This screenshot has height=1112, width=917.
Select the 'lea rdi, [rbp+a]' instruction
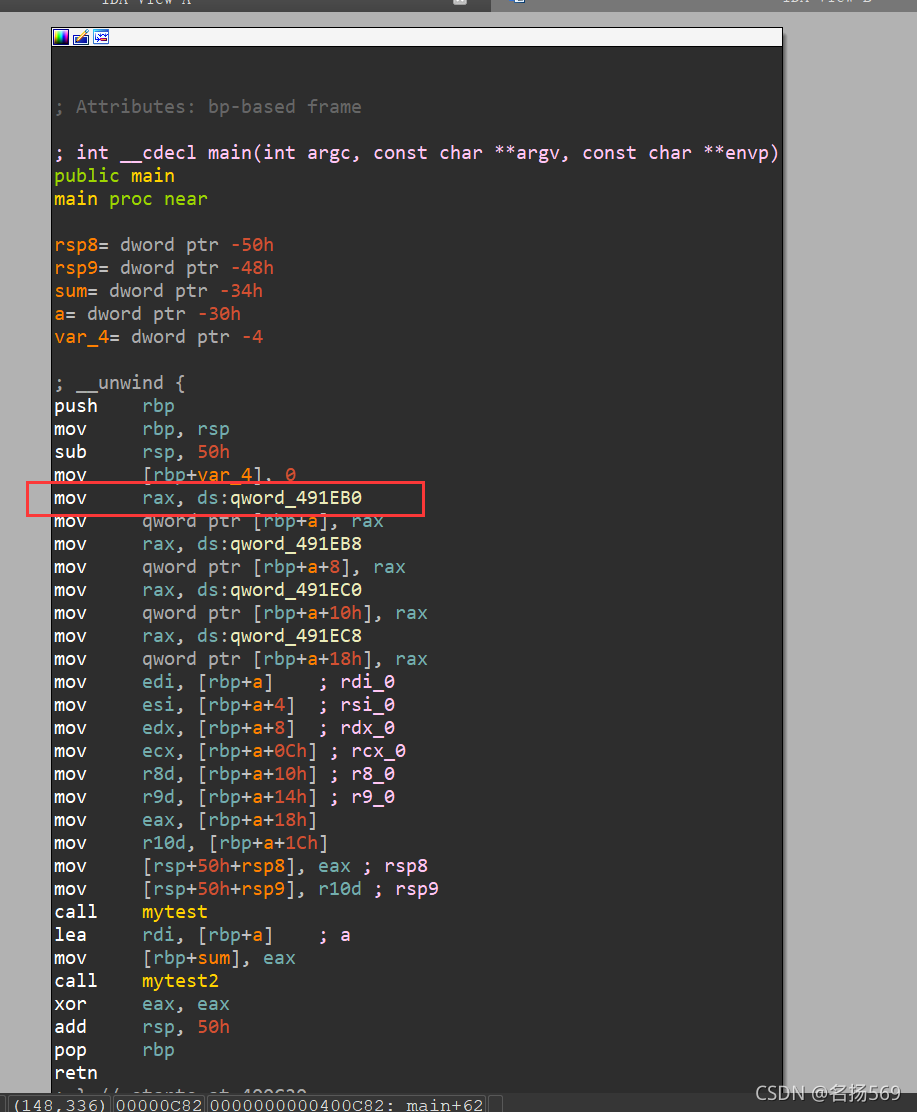tap(164, 935)
